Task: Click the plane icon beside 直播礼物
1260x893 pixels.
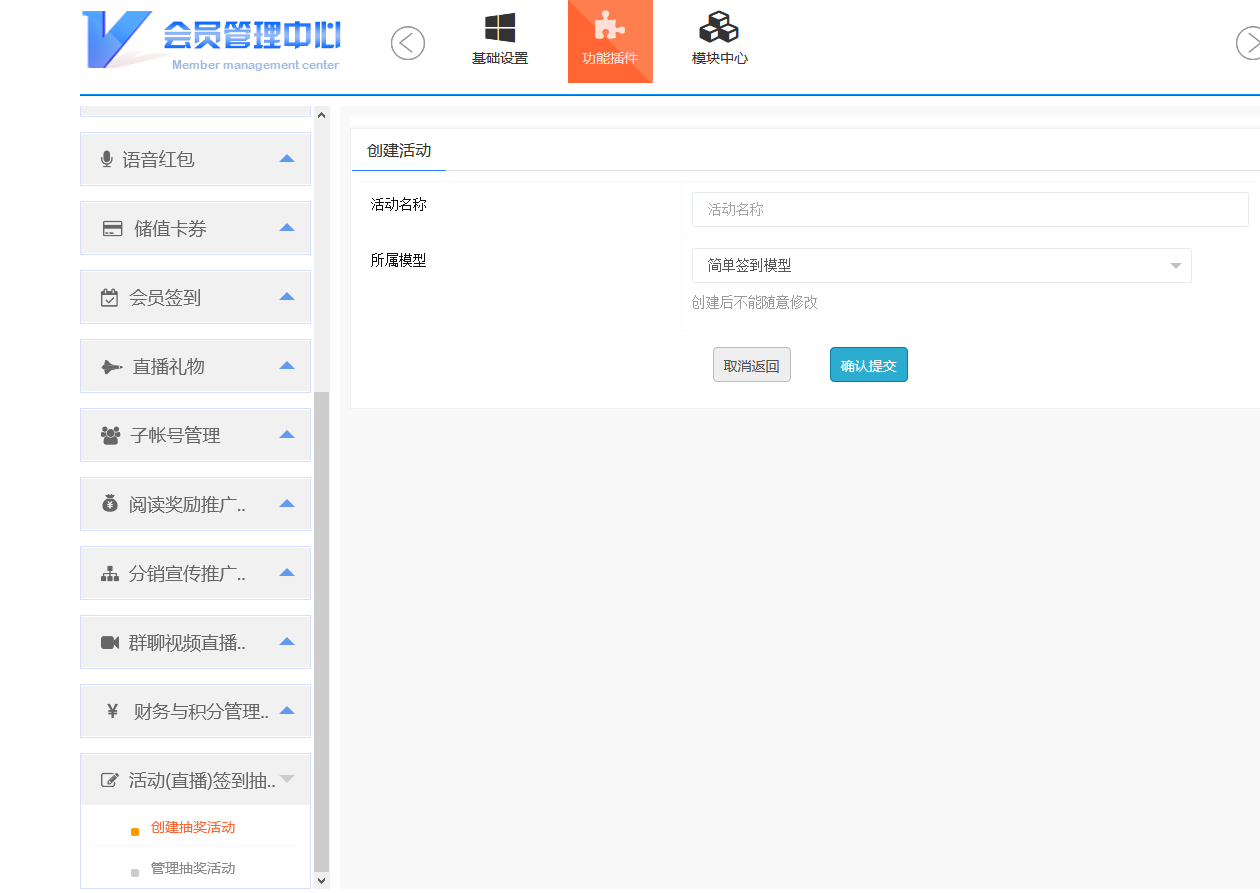Action: coord(112,367)
